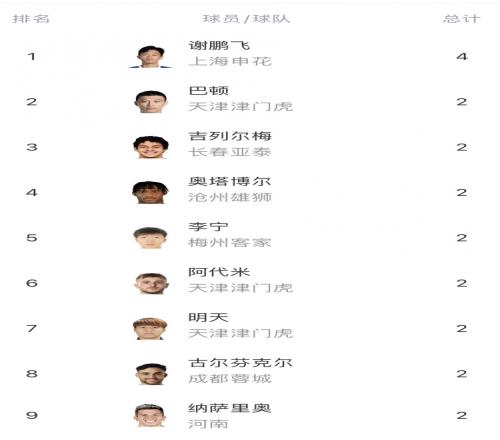
Task: Open 梅州客家 team page
Action: (230, 243)
